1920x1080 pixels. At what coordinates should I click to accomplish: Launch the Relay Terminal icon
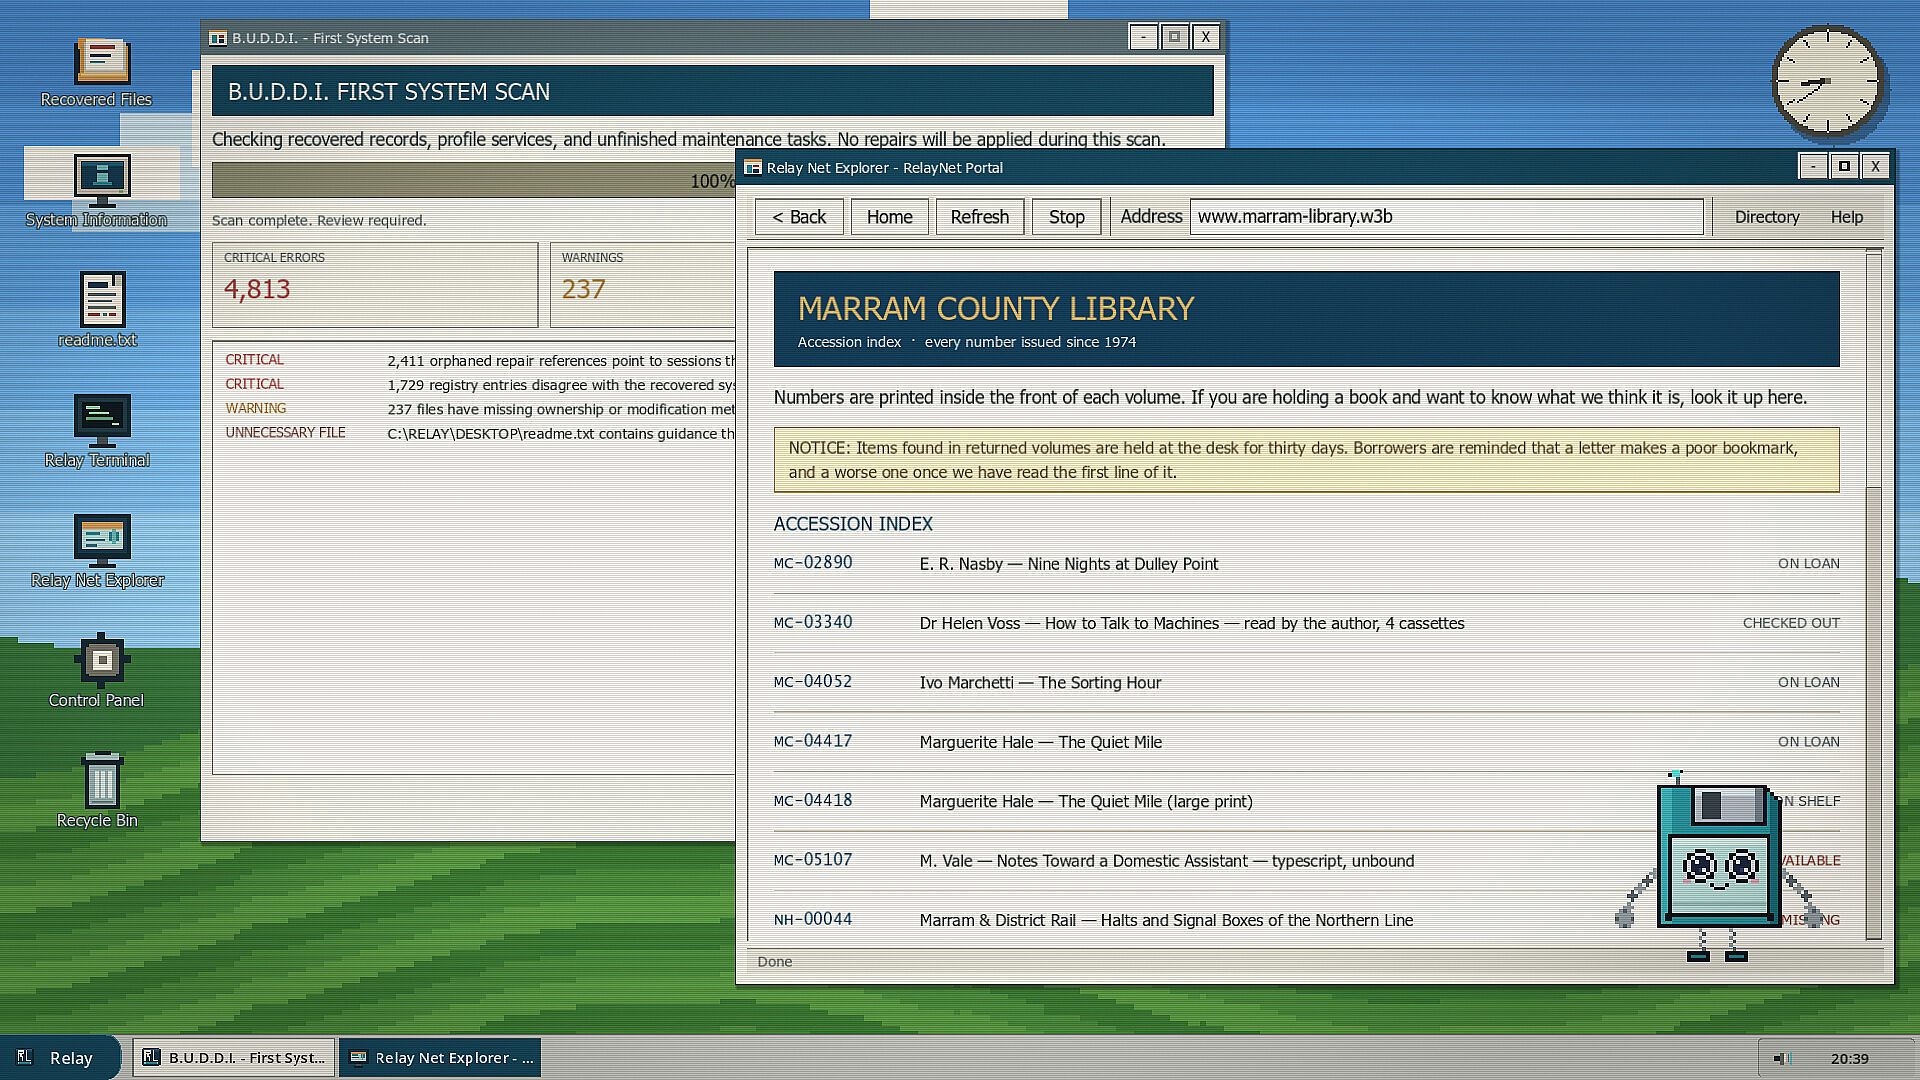tap(97, 431)
